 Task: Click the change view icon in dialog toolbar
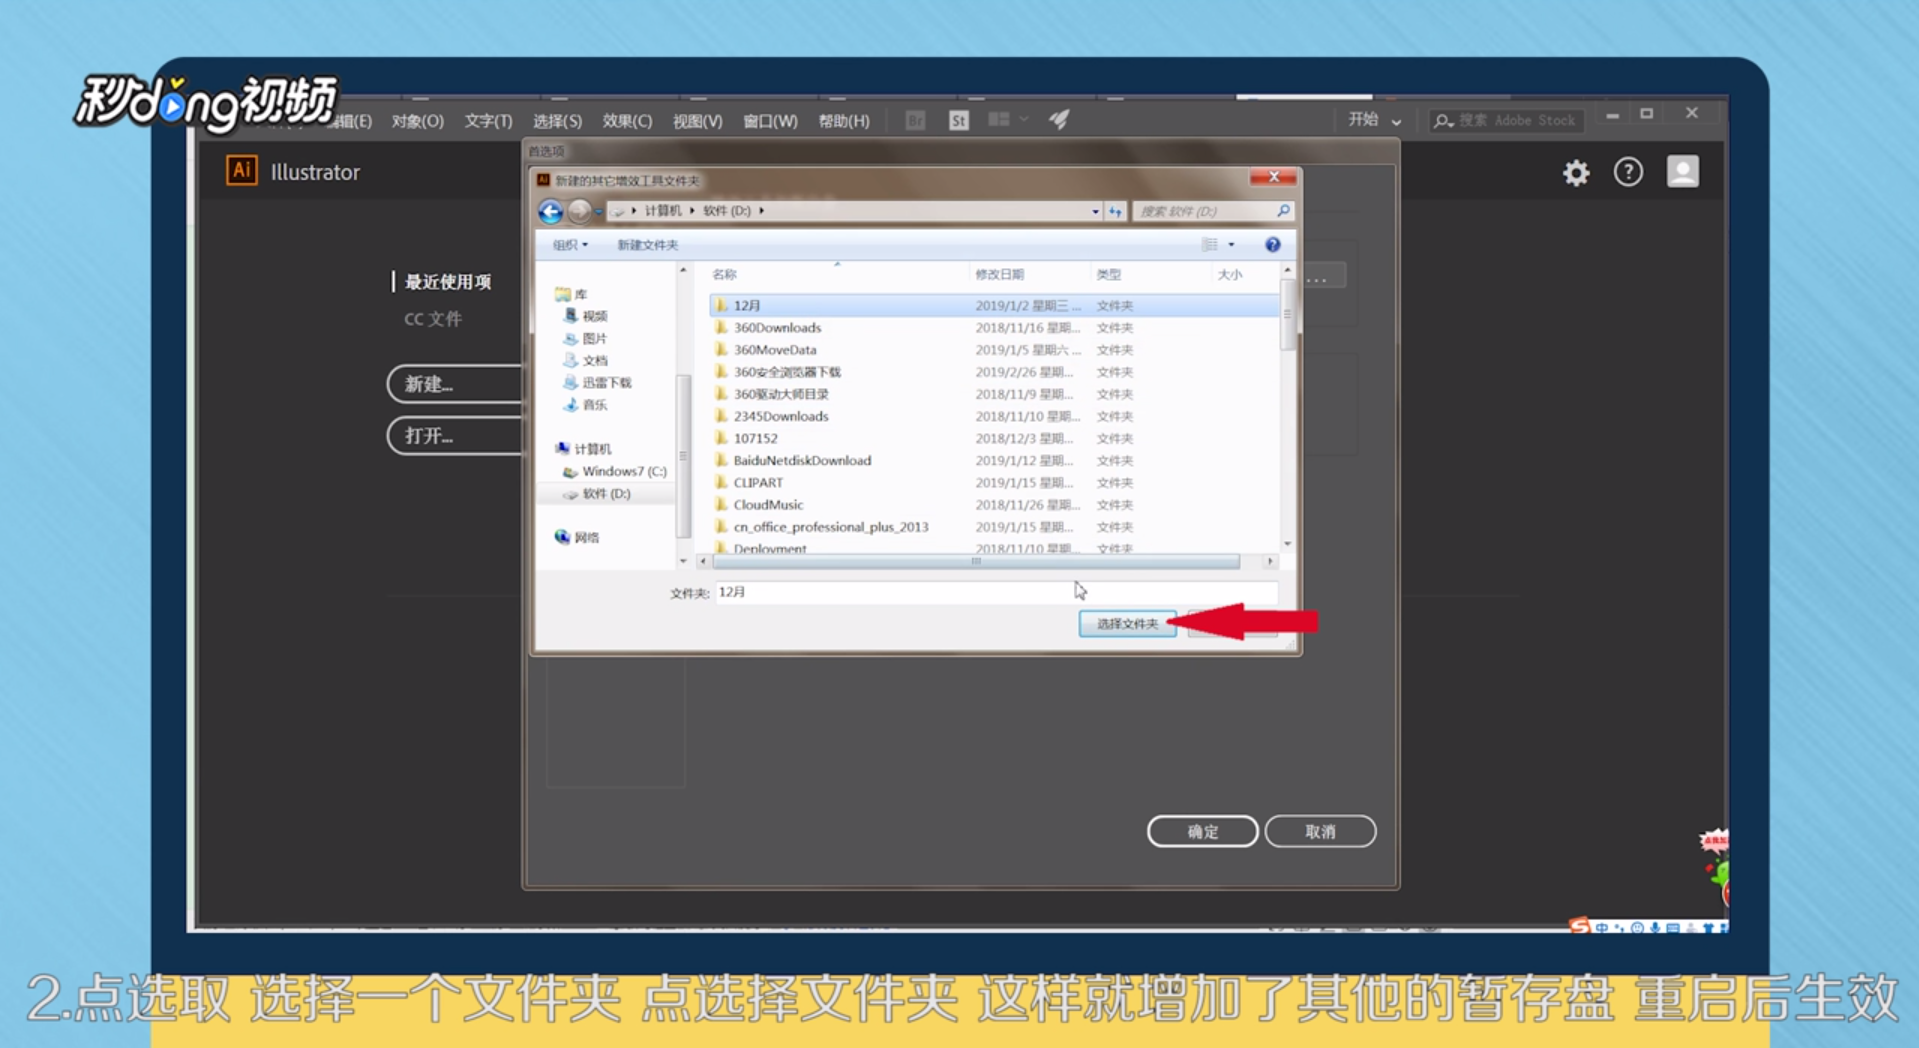point(1210,245)
